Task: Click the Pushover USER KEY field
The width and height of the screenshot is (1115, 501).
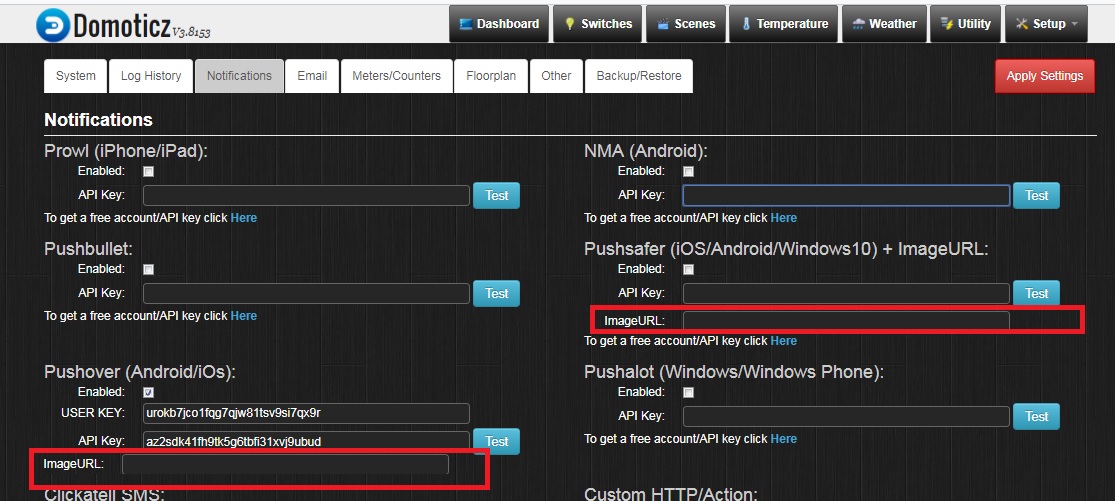Action: coord(306,413)
